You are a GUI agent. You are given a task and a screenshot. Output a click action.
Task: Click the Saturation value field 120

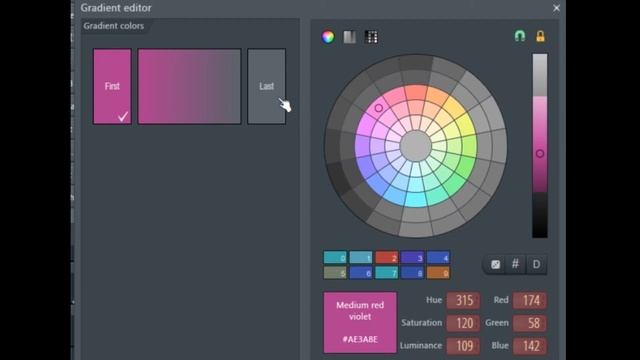tap(463, 323)
